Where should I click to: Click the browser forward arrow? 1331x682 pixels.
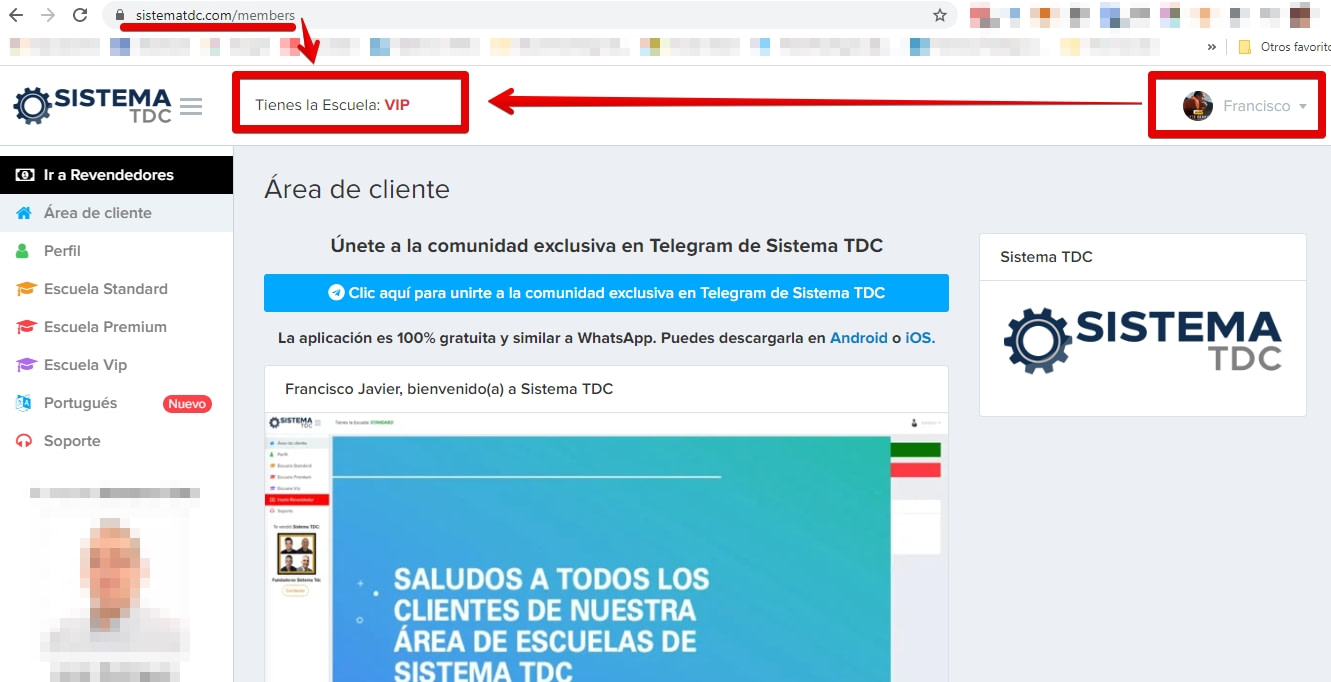tap(47, 15)
